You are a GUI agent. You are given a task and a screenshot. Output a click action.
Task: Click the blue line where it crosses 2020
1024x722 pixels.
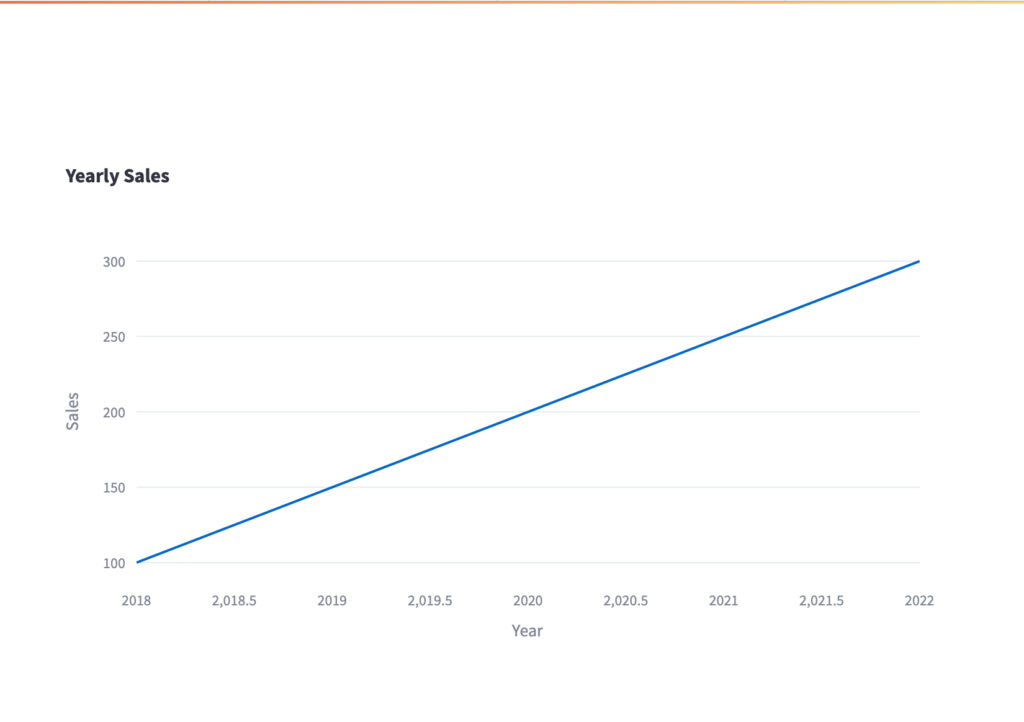(x=528, y=412)
